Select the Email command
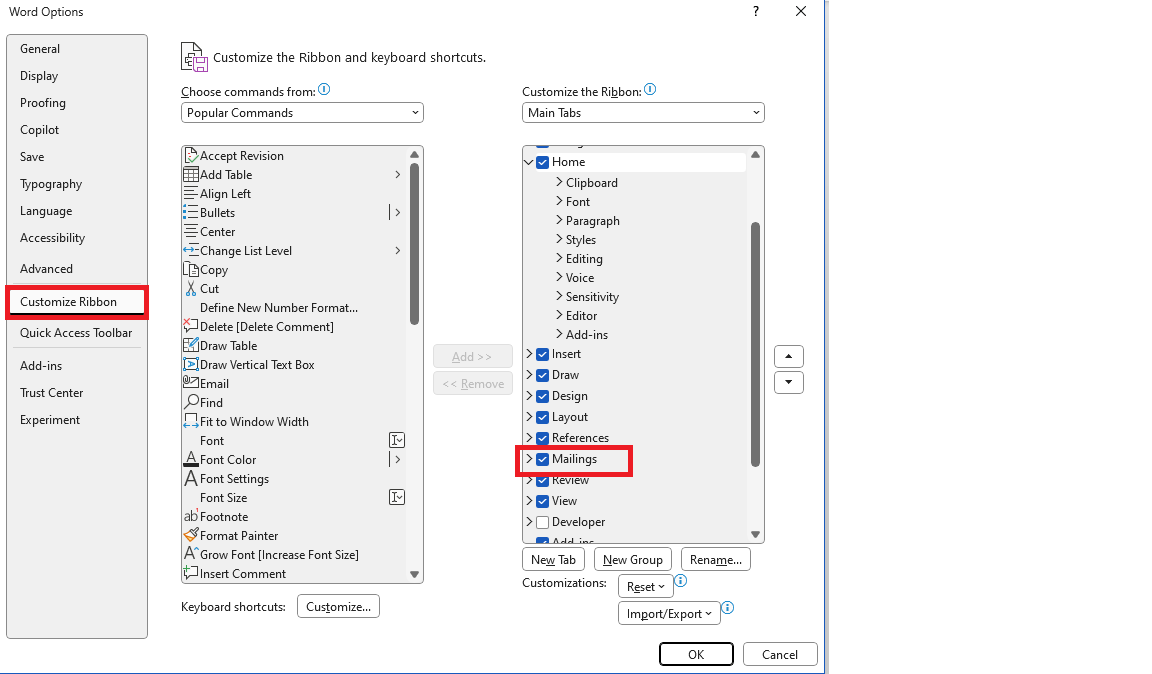1152x674 pixels. (213, 383)
